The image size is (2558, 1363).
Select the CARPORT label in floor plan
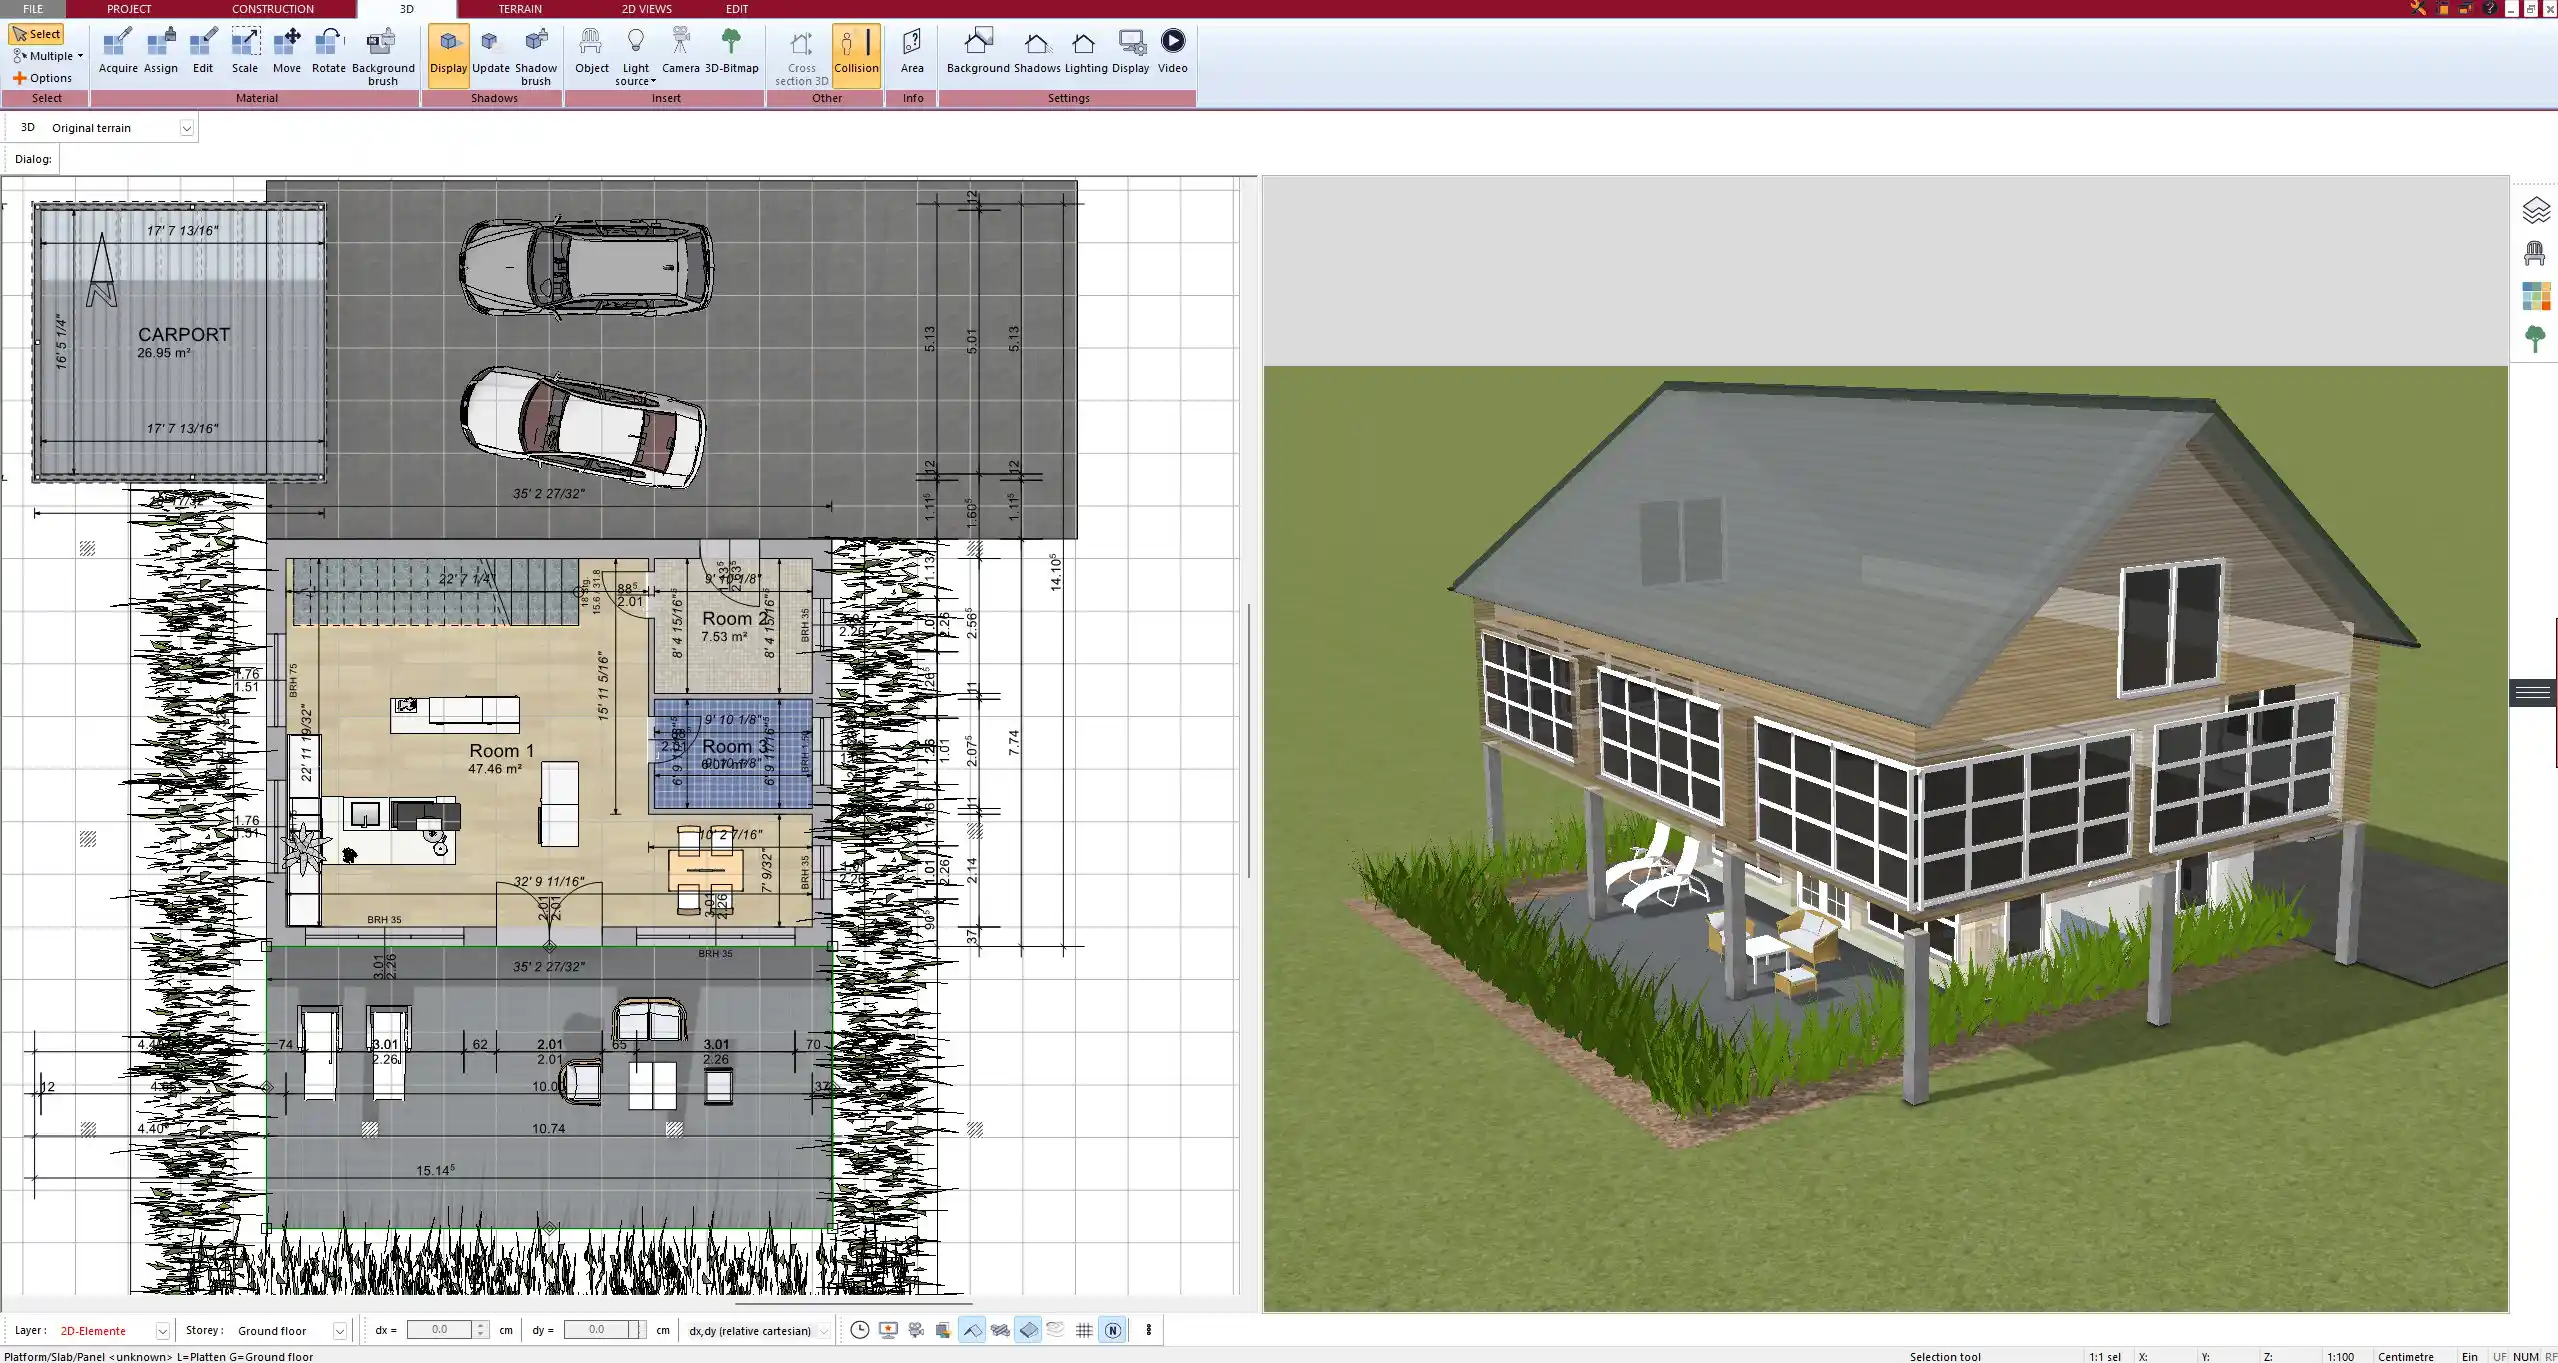pyautogui.click(x=184, y=335)
